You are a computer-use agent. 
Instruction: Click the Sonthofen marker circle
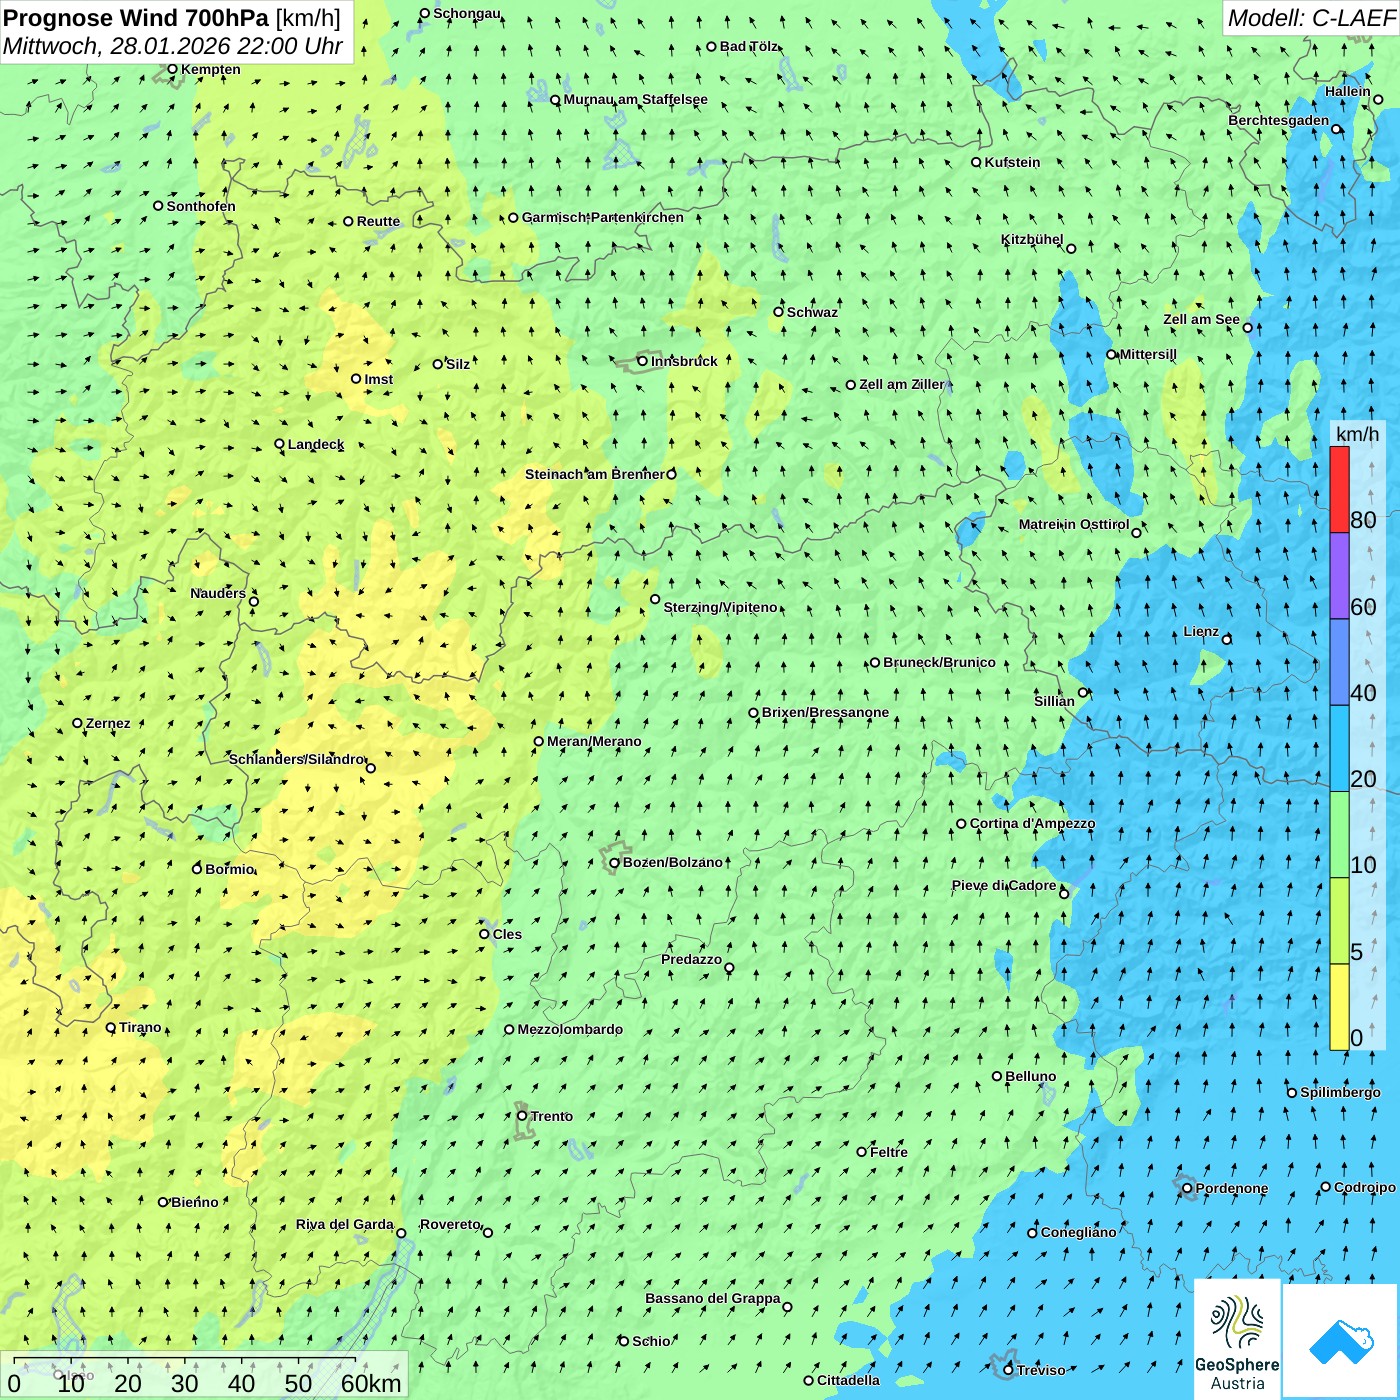(x=158, y=206)
